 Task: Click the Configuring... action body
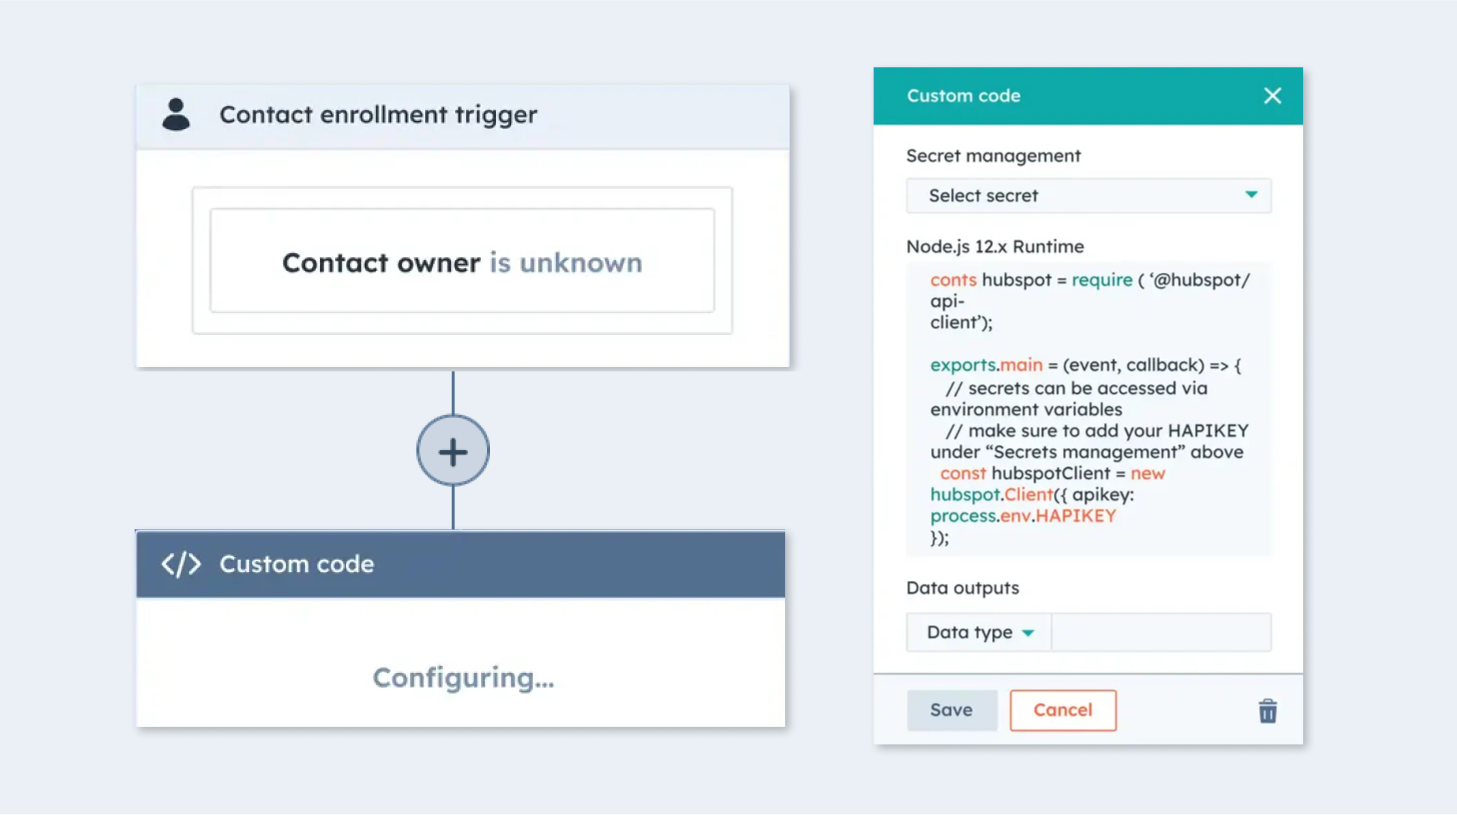(460, 662)
